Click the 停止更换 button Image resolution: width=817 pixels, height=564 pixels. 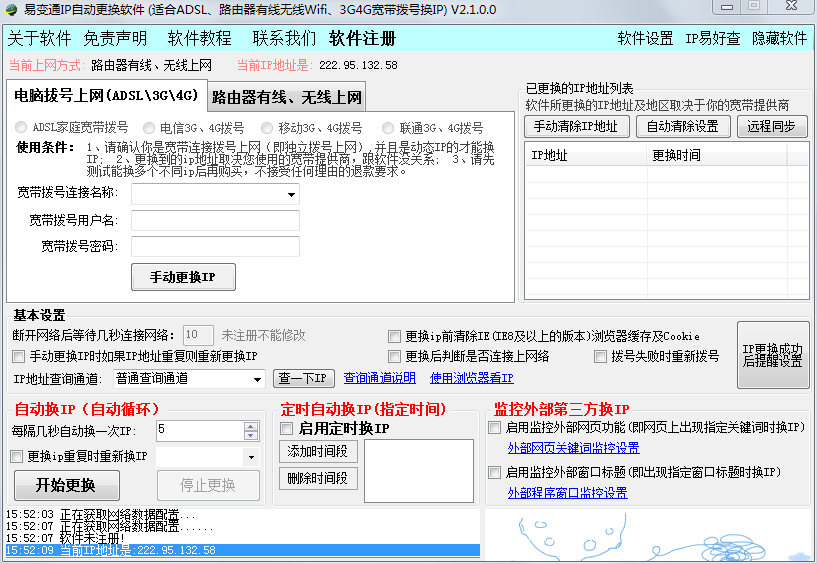click(208, 485)
